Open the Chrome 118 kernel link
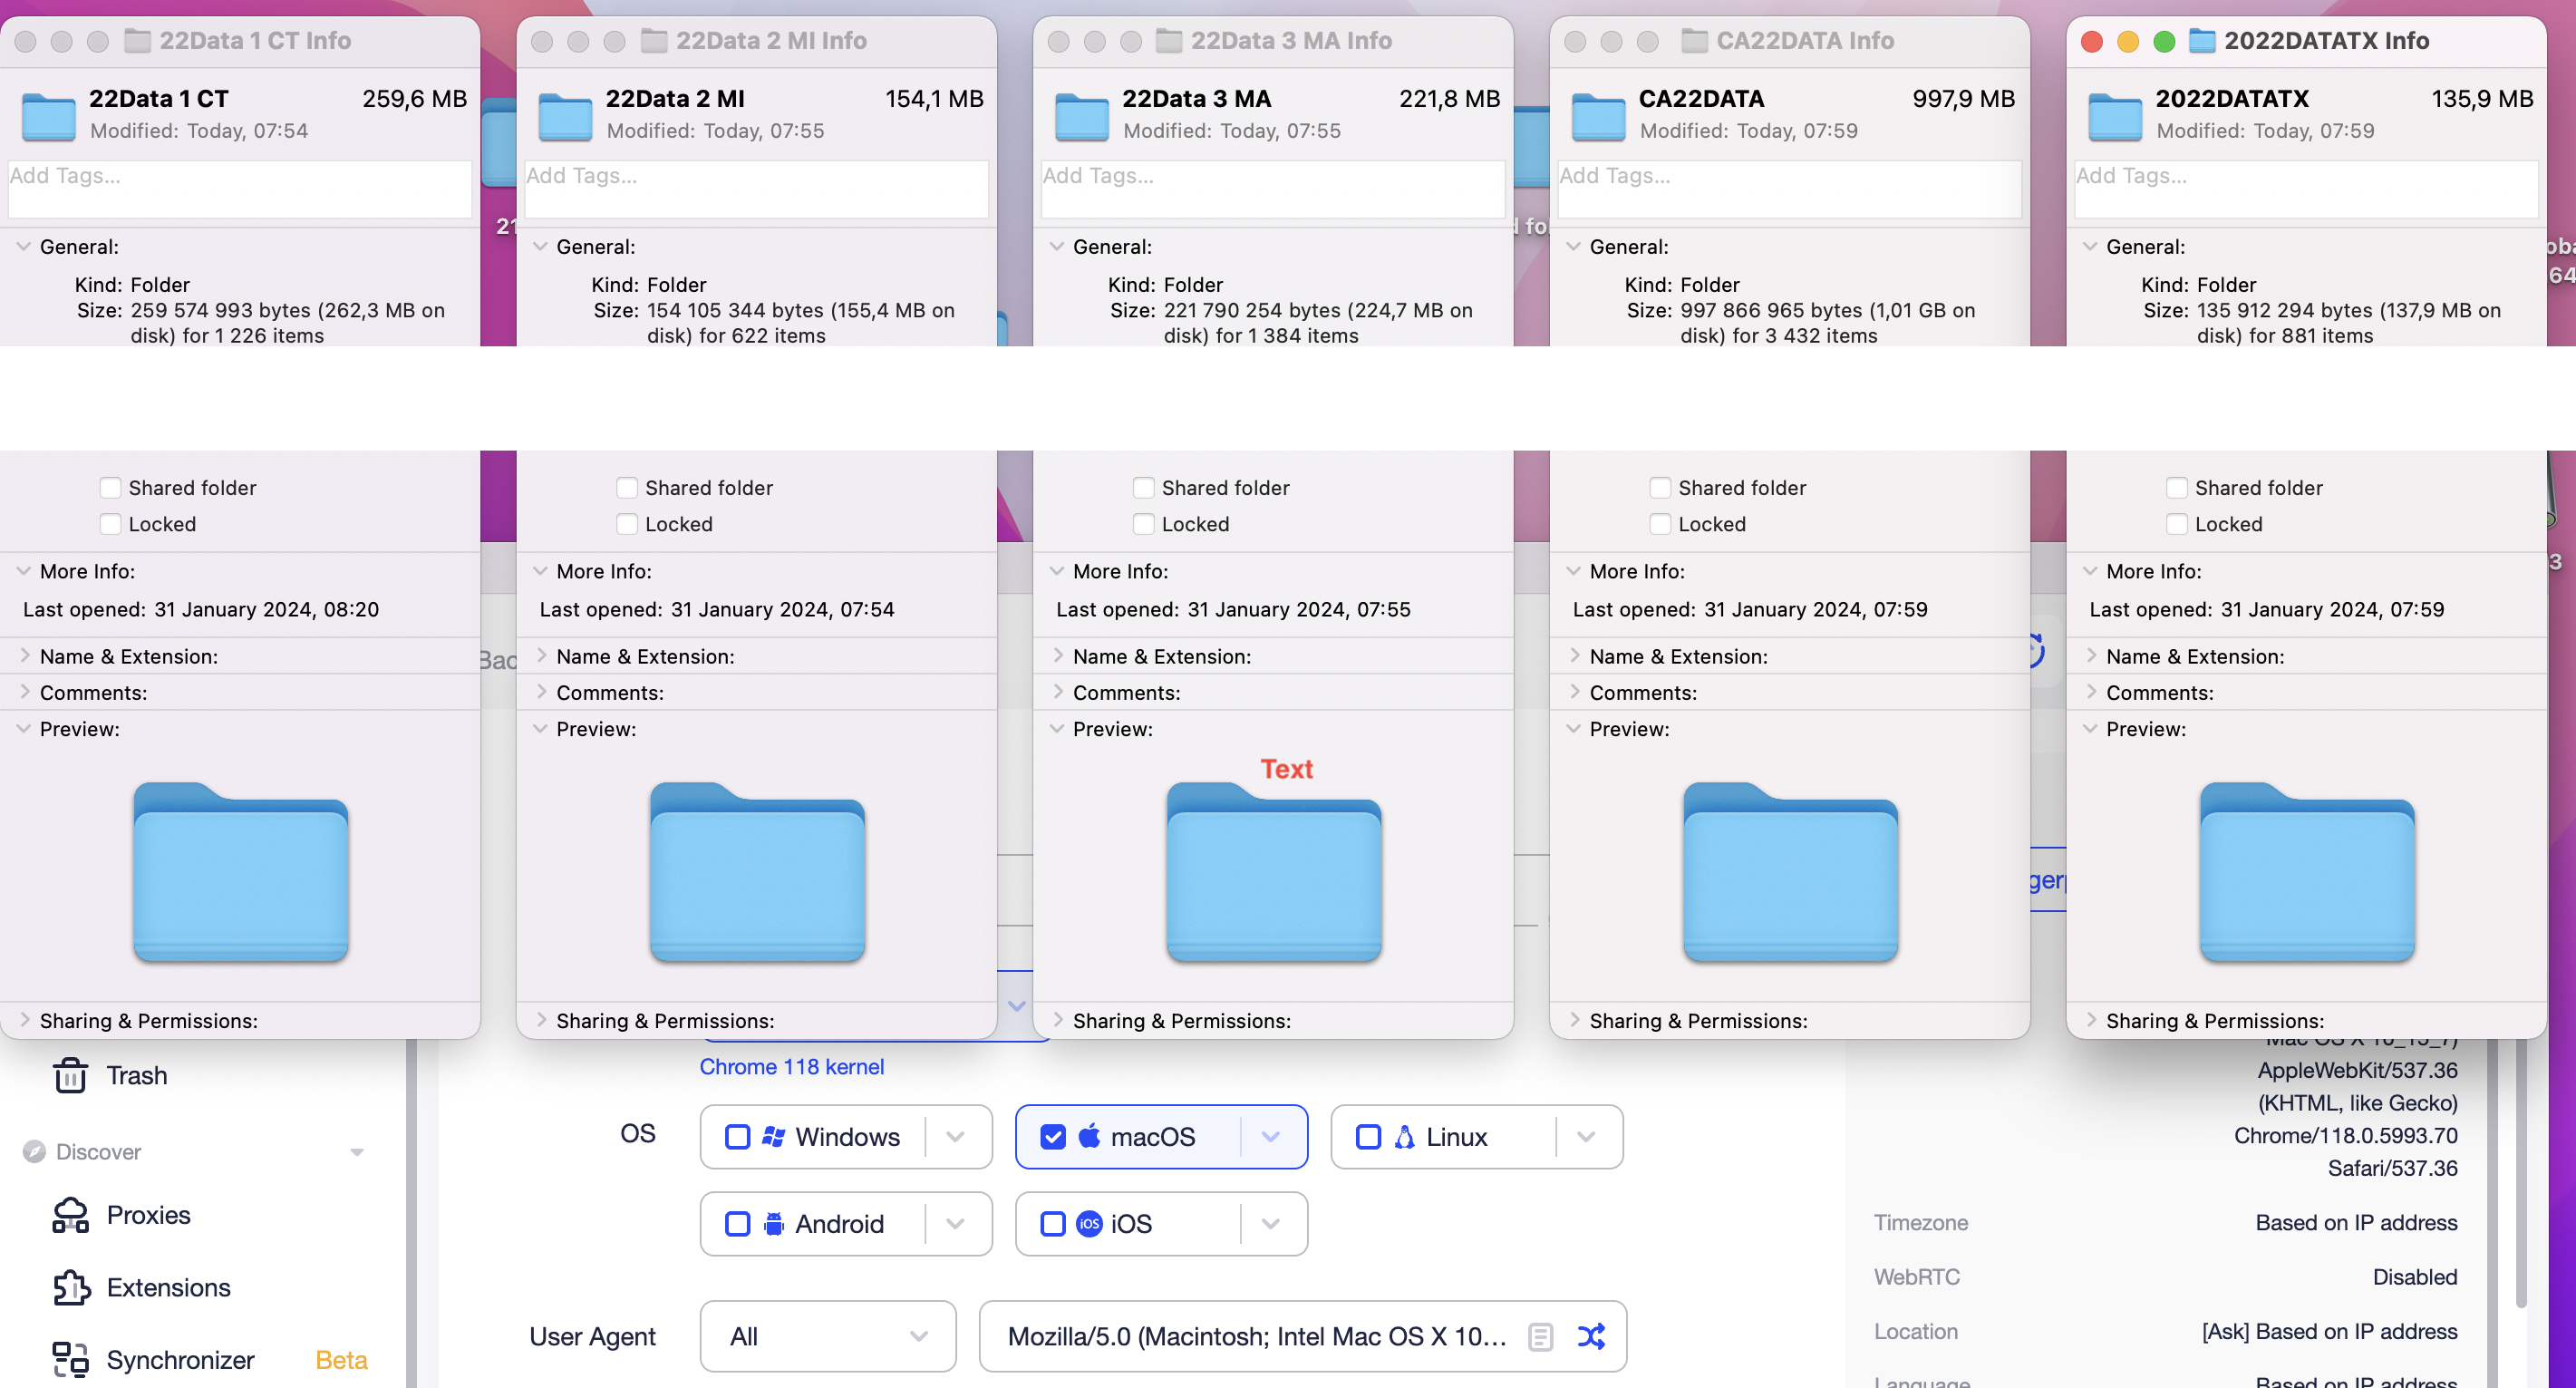Viewport: 2576px width, 1388px height. tap(791, 1066)
